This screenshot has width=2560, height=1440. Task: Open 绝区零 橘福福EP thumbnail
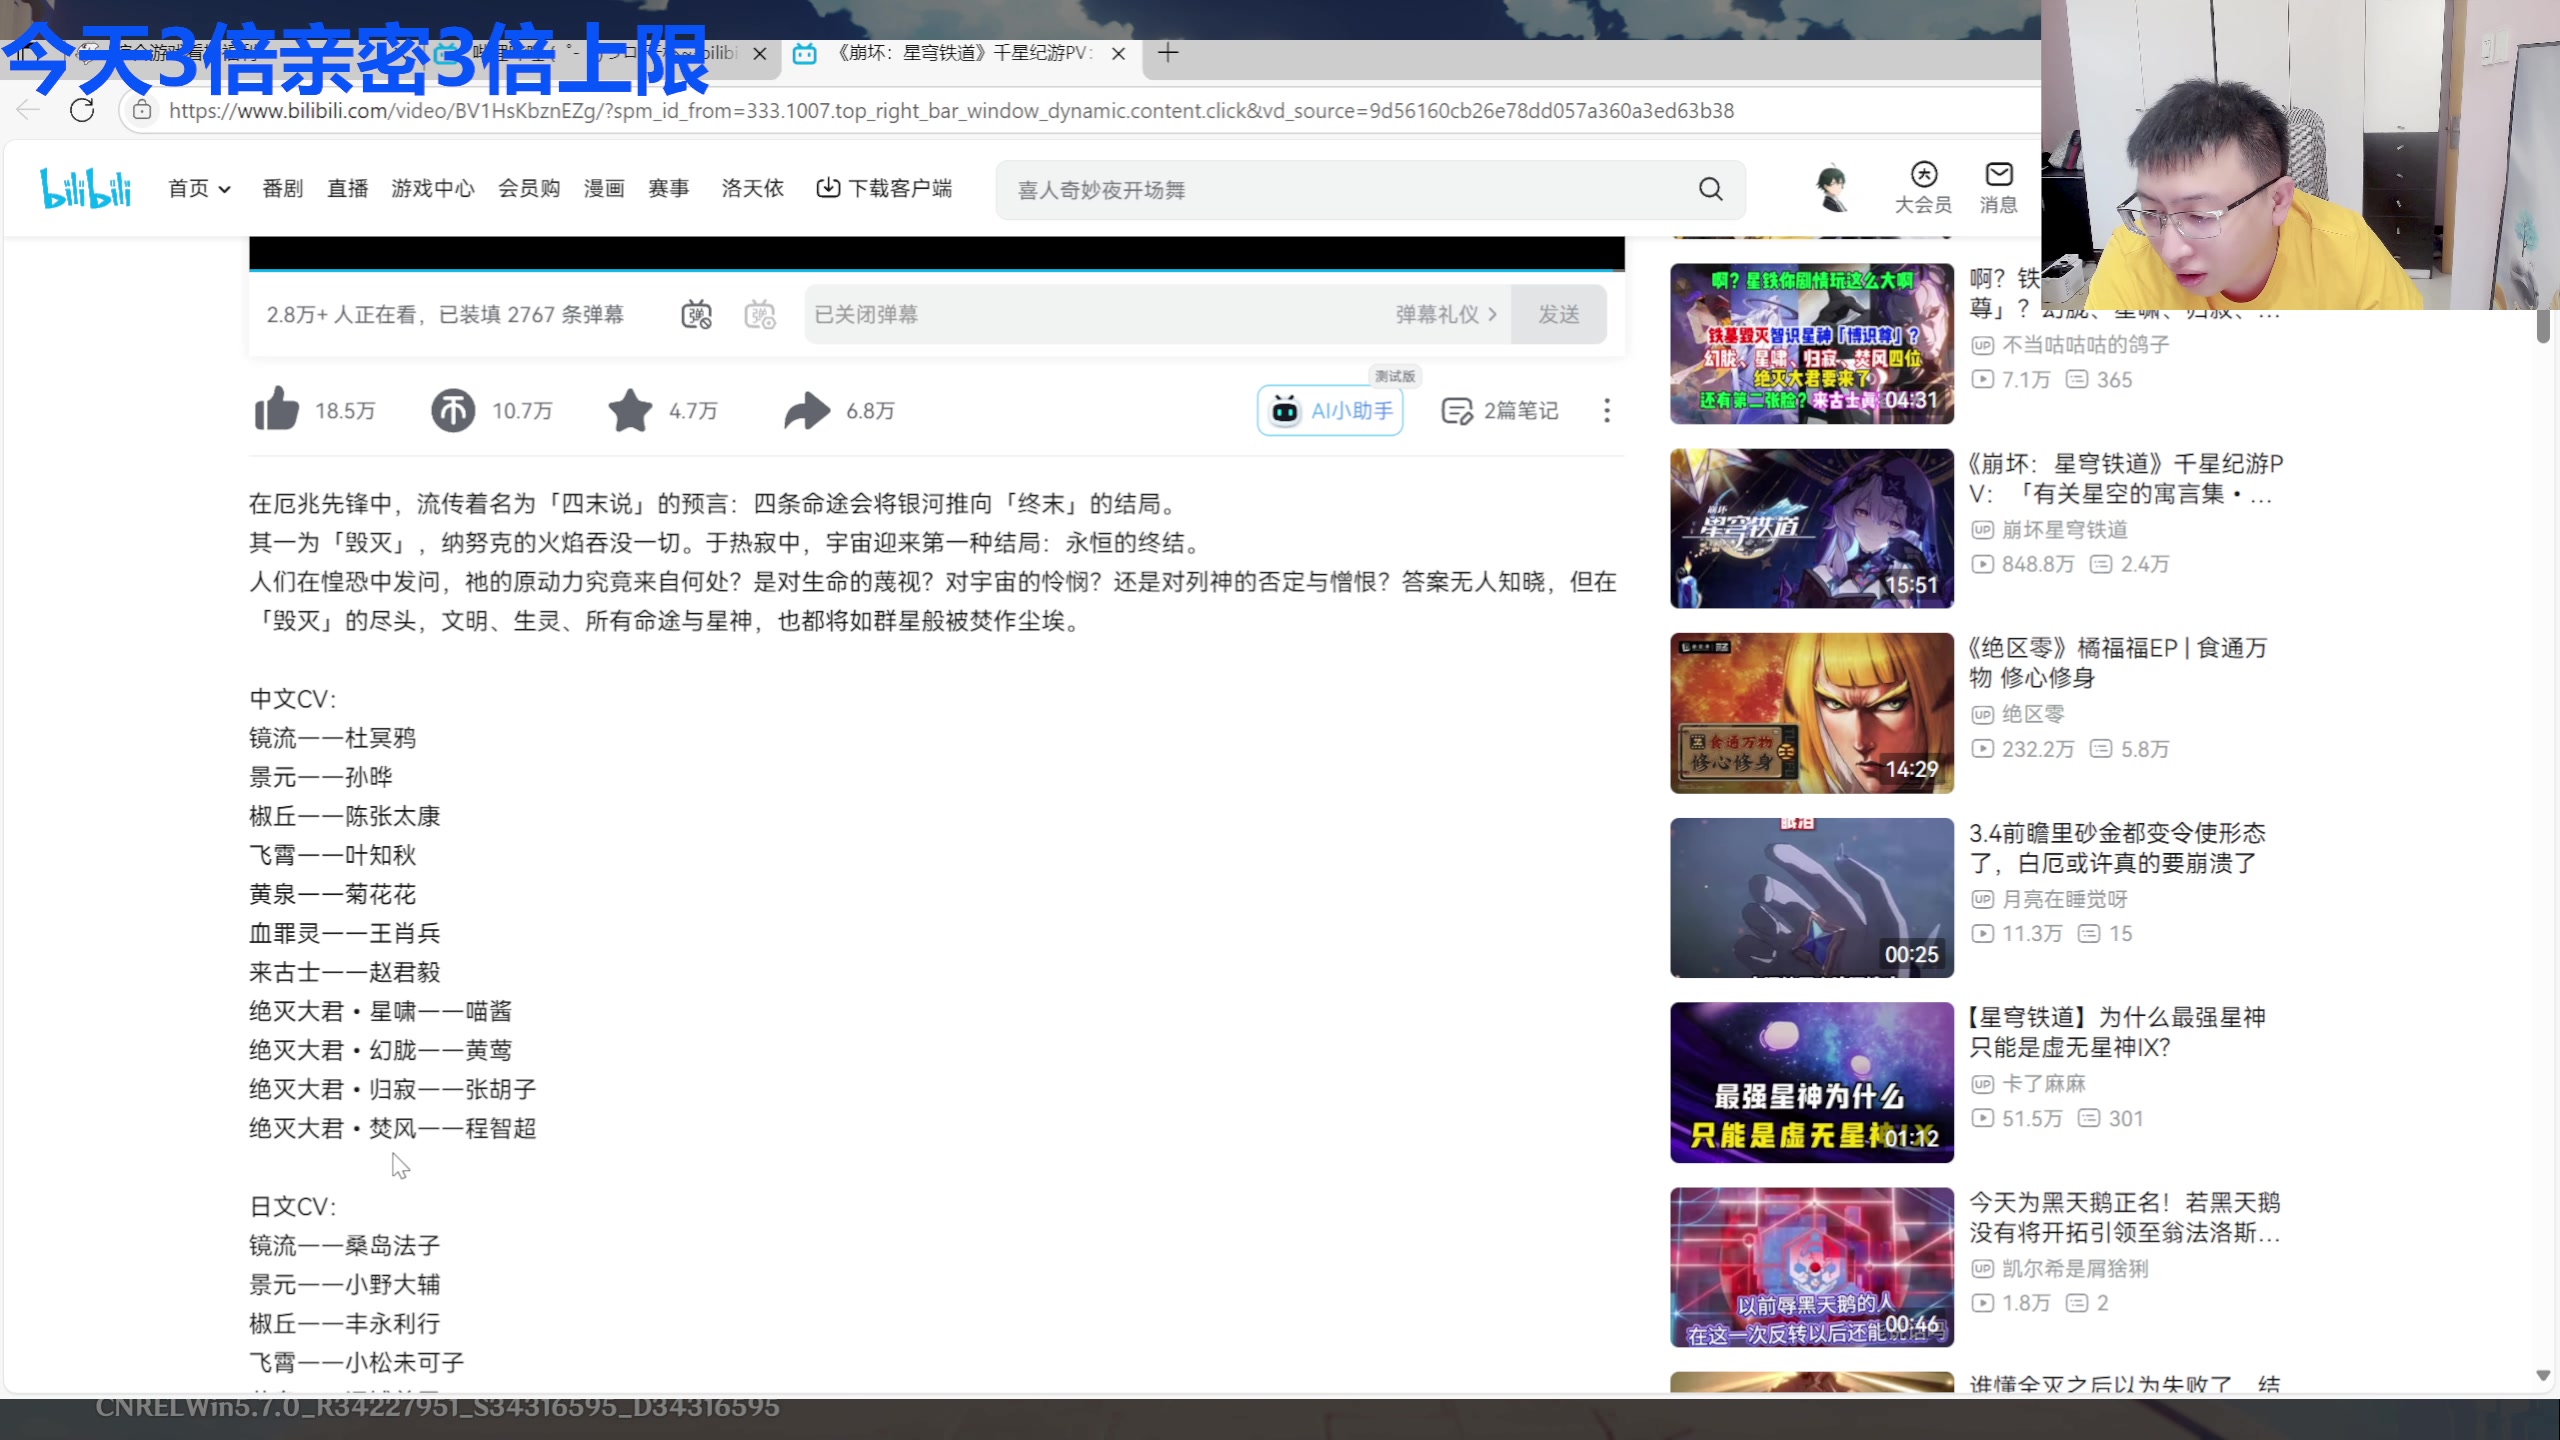point(1811,713)
